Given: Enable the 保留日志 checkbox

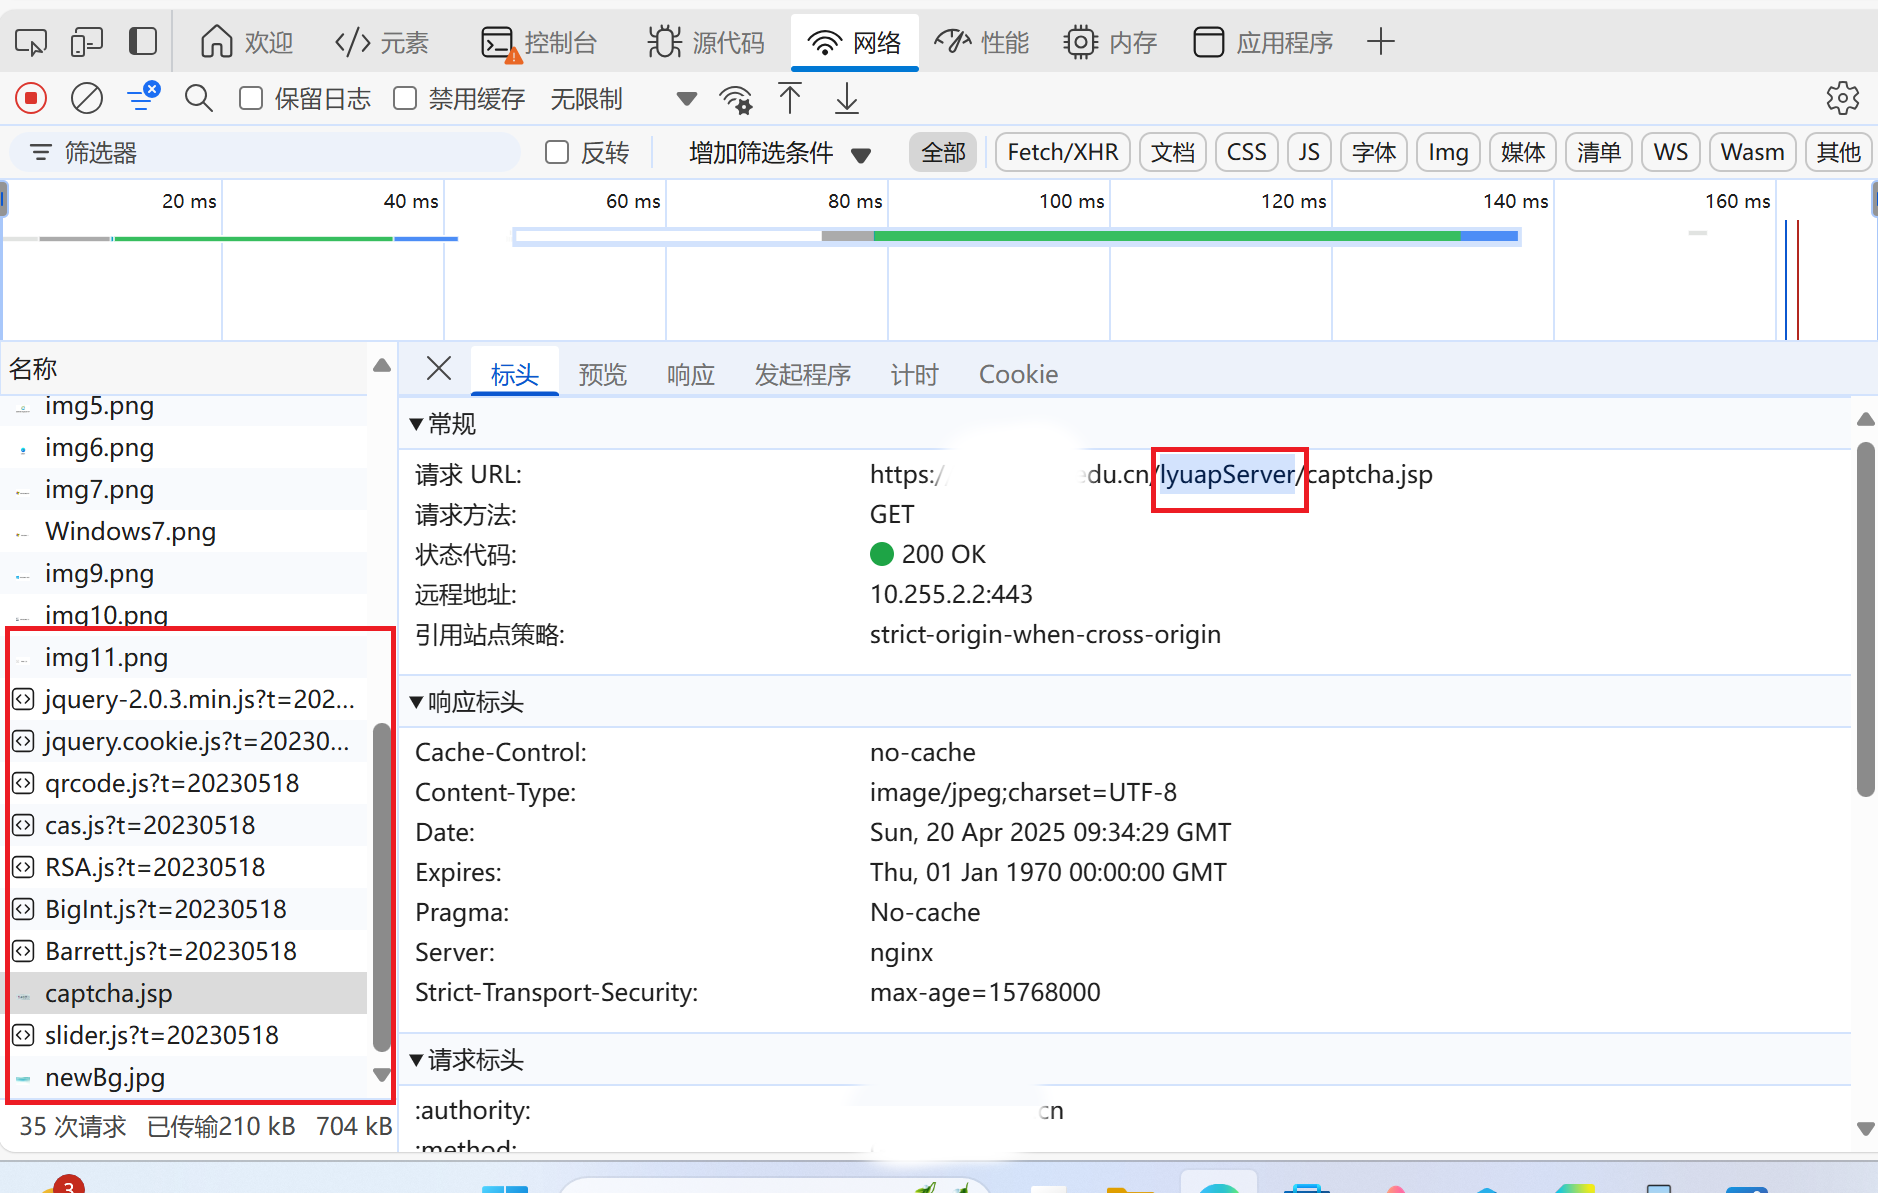Looking at the screenshot, I should 250,98.
